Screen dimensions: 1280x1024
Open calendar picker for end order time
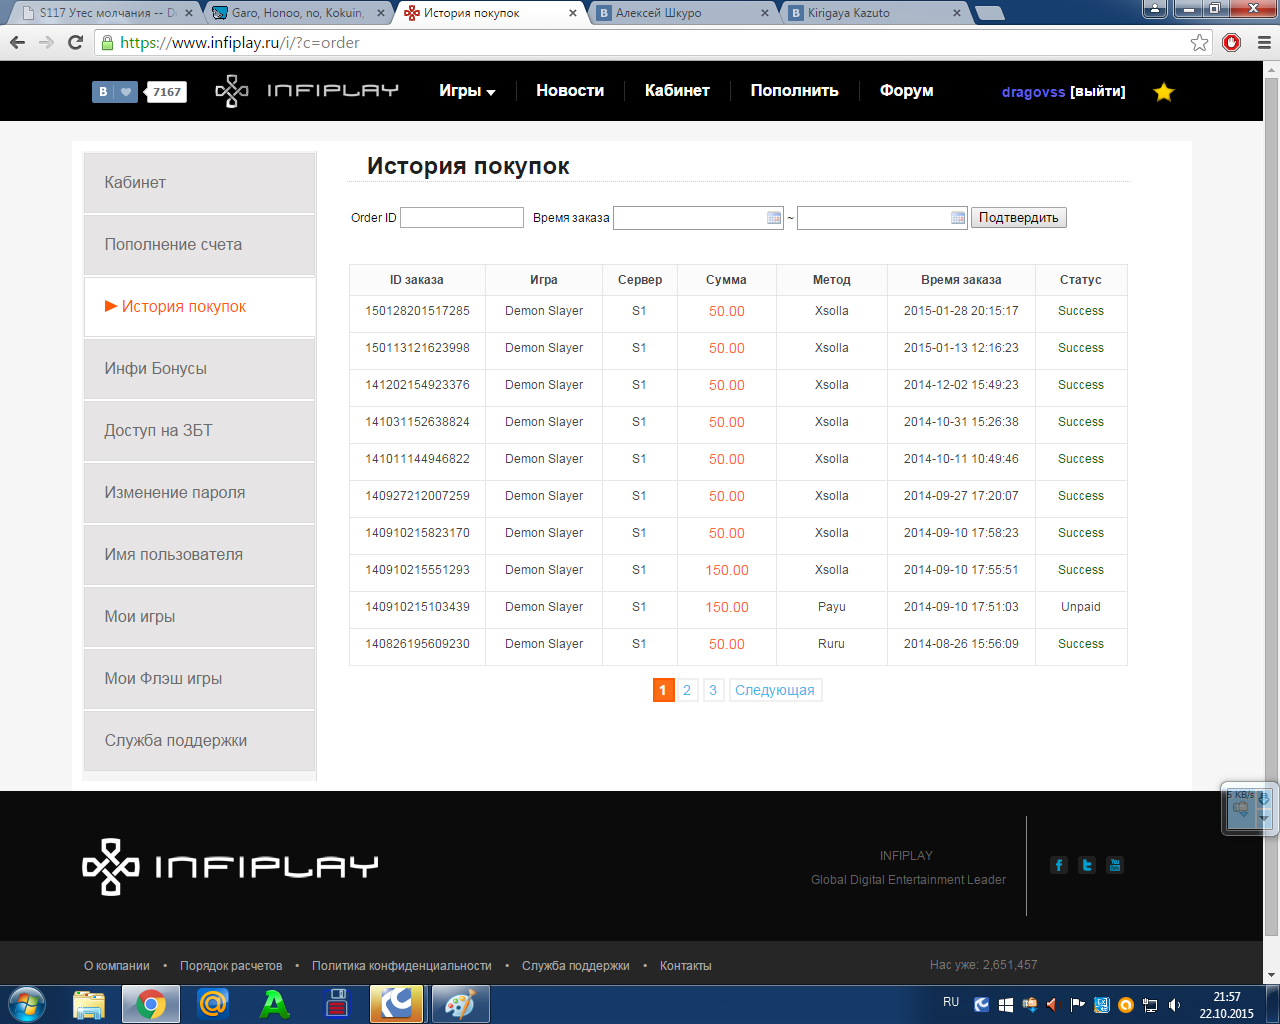[958, 218]
